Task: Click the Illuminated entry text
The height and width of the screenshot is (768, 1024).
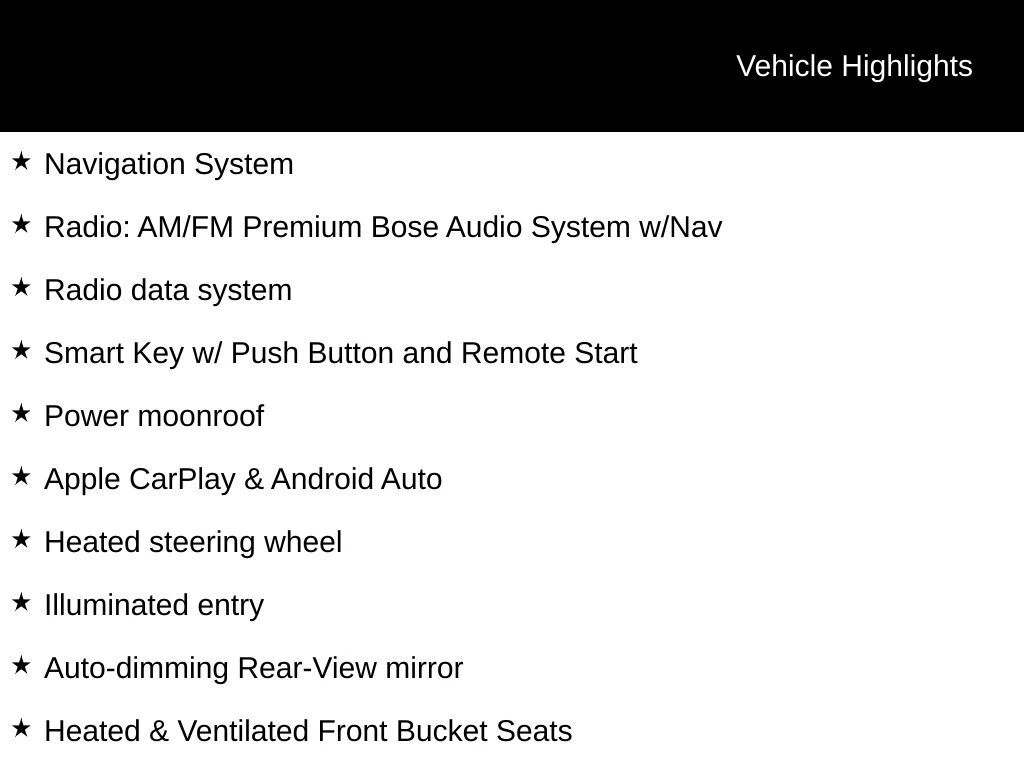Action: [154, 605]
